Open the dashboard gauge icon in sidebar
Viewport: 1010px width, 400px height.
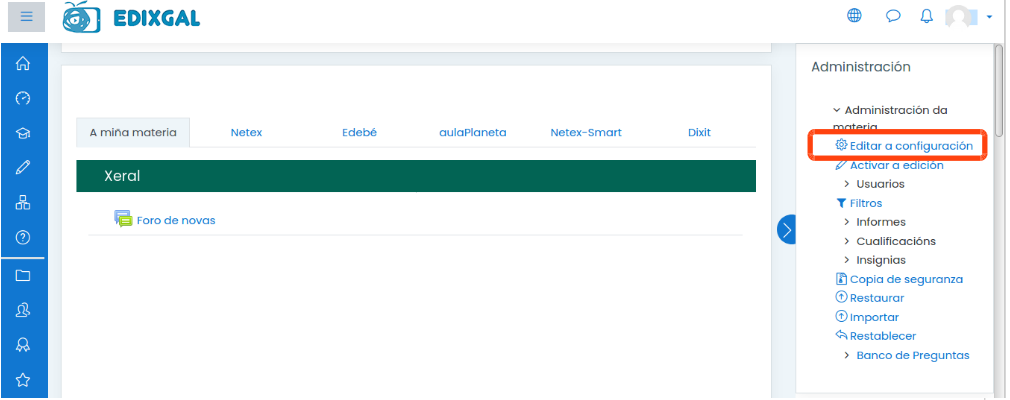pyautogui.click(x=24, y=98)
